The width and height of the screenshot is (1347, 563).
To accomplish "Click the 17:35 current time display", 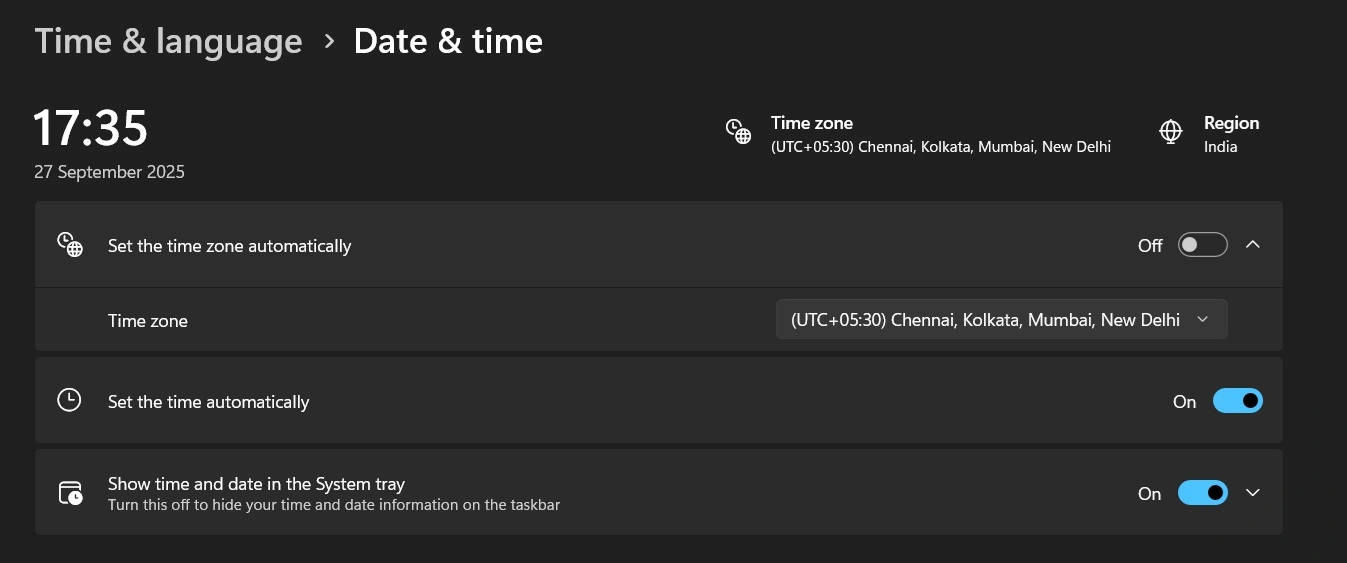I will pyautogui.click(x=91, y=128).
